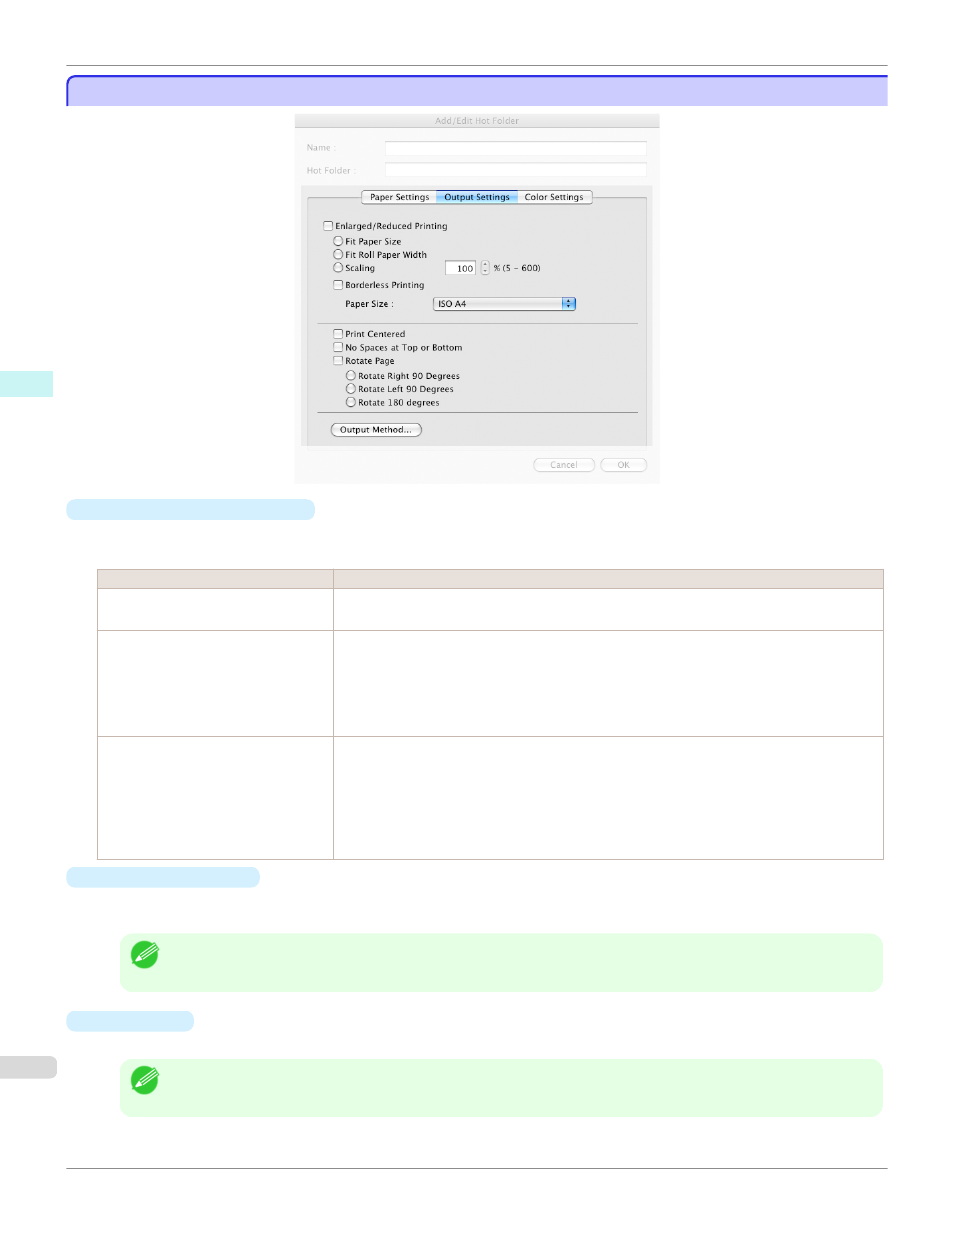Viewport: 954px width, 1235px height.
Task: Click the scaling percentage field showing 100
Action: 461,268
